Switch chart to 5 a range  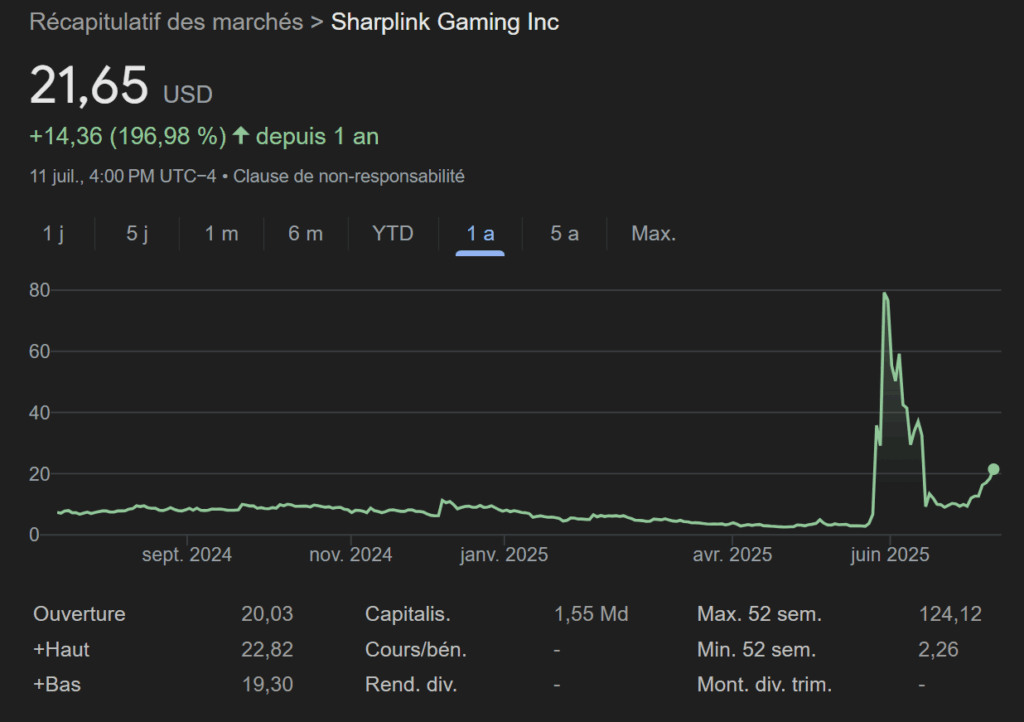pyautogui.click(x=564, y=234)
